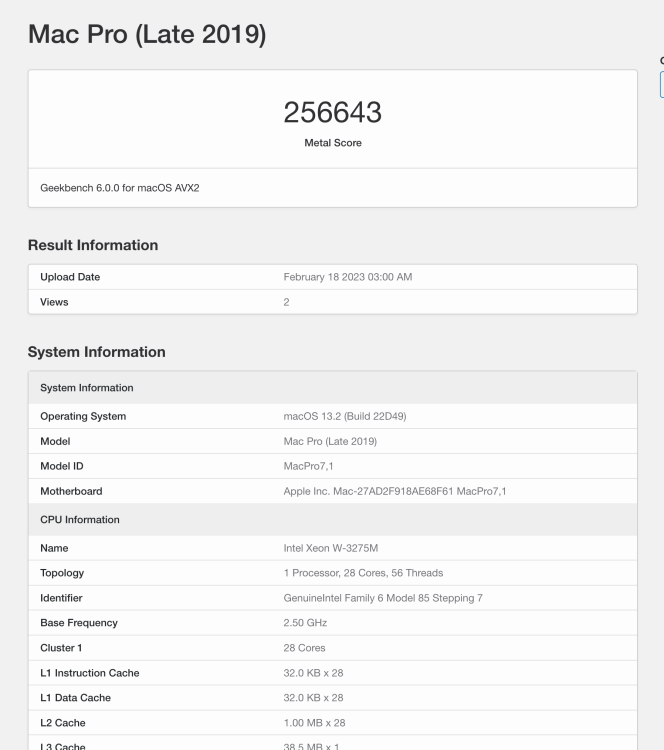Click the L2 Cache value 1.00 MB x 28
Viewport: 664px width, 750px height.
coord(314,723)
